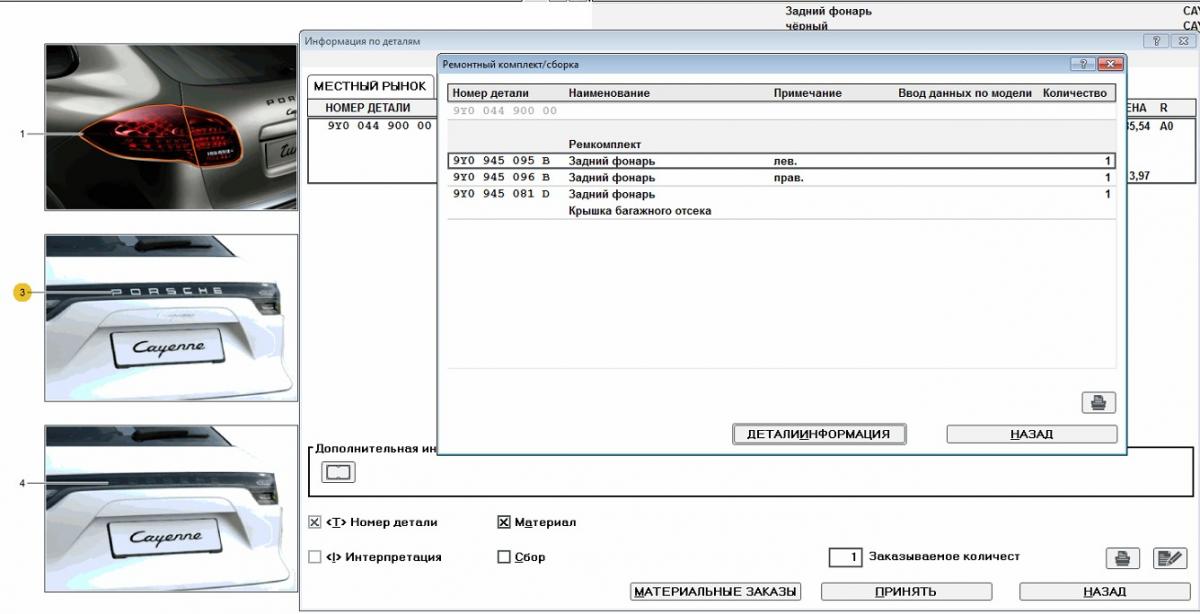Close the Ремонтный комплект/сборка dialog
This screenshot has width=1200, height=614.
[x=1110, y=64]
